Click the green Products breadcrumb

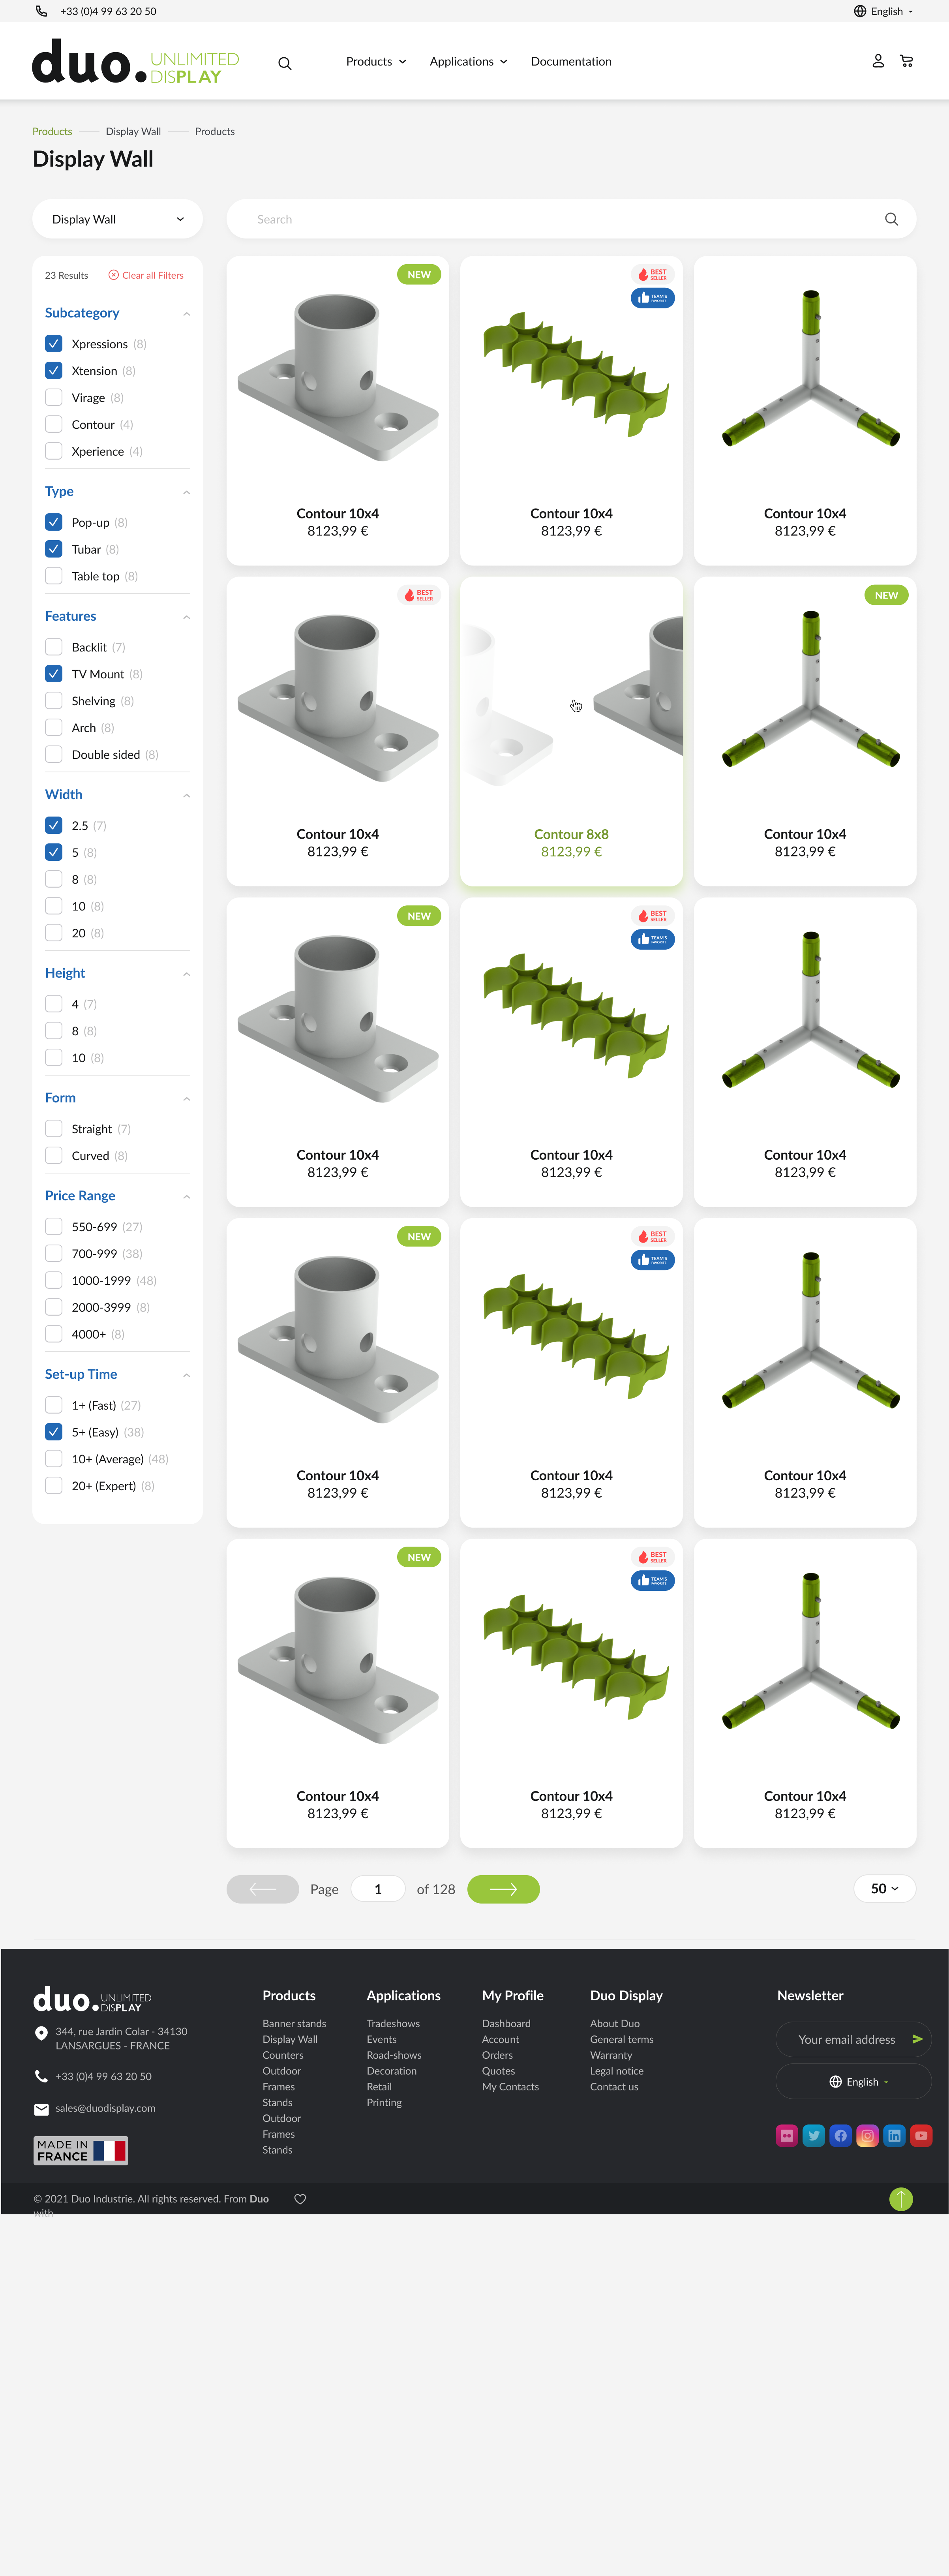coord(52,132)
